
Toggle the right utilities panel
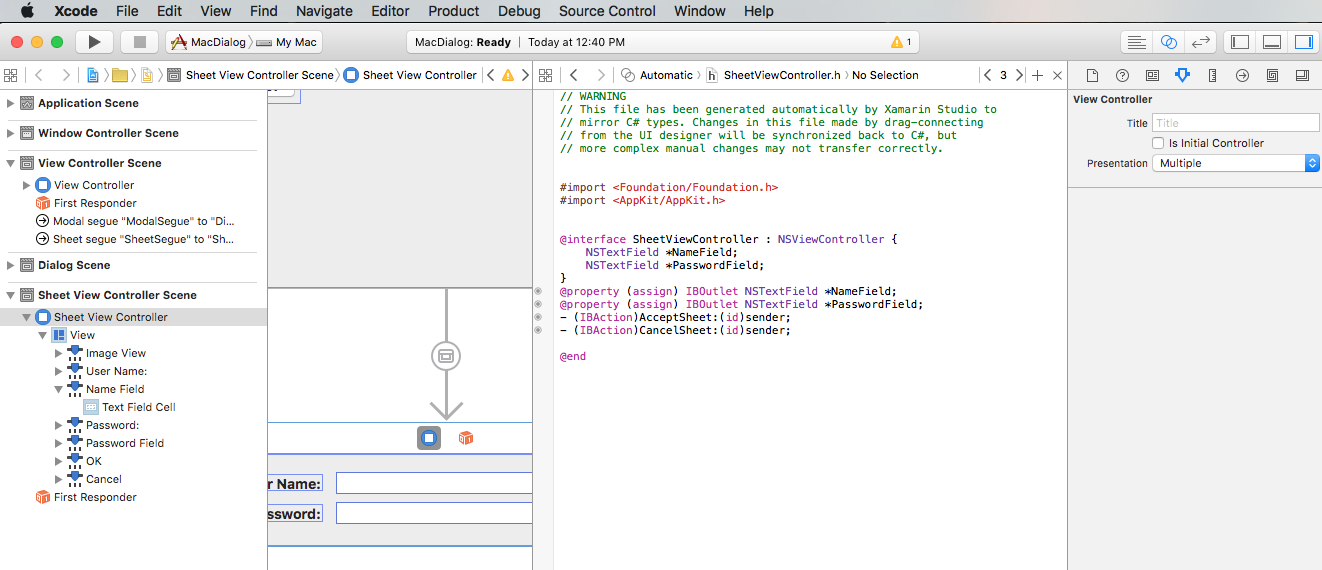pos(1303,42)
